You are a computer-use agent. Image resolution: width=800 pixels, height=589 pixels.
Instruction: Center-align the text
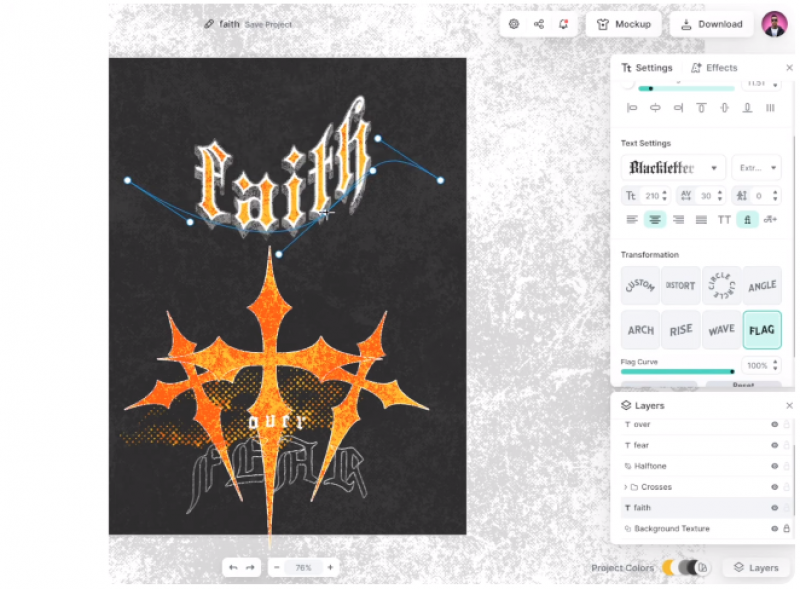click(655, 220)
